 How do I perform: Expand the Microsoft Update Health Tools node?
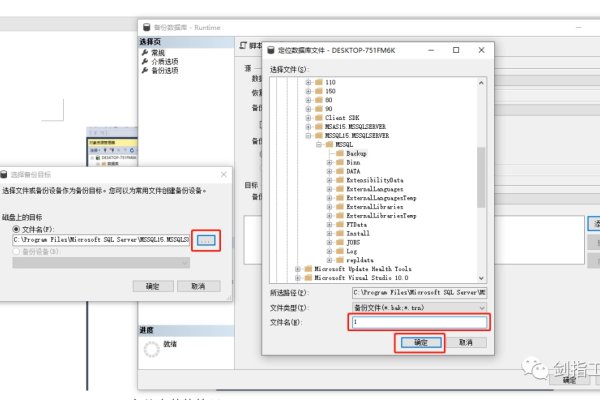[296, 269]
